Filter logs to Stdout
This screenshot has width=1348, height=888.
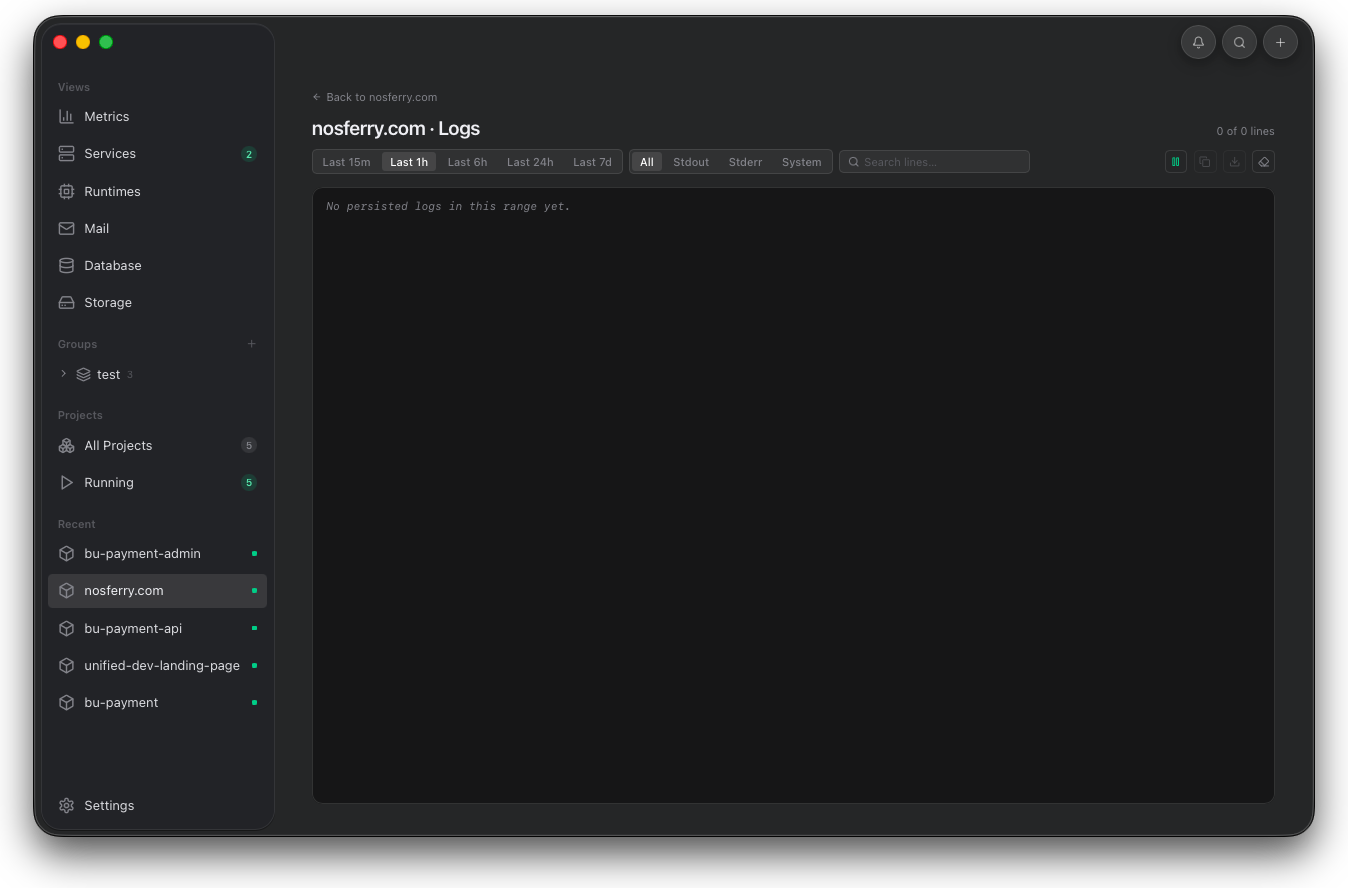691,162
